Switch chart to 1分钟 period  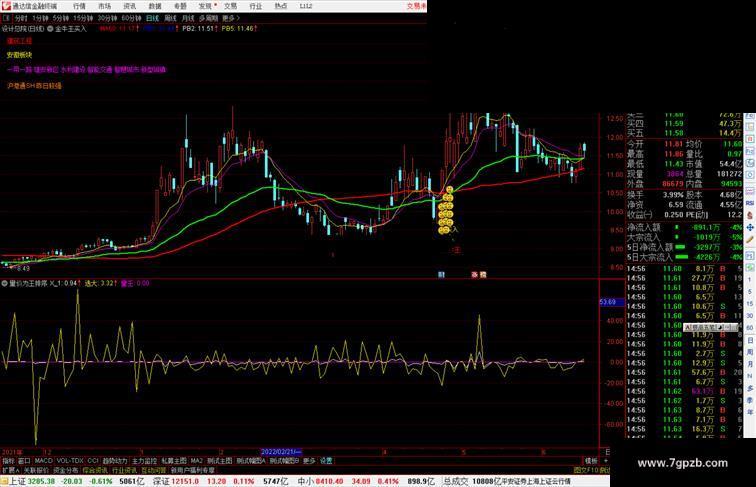pyautogui.click(x=40, y=18)
